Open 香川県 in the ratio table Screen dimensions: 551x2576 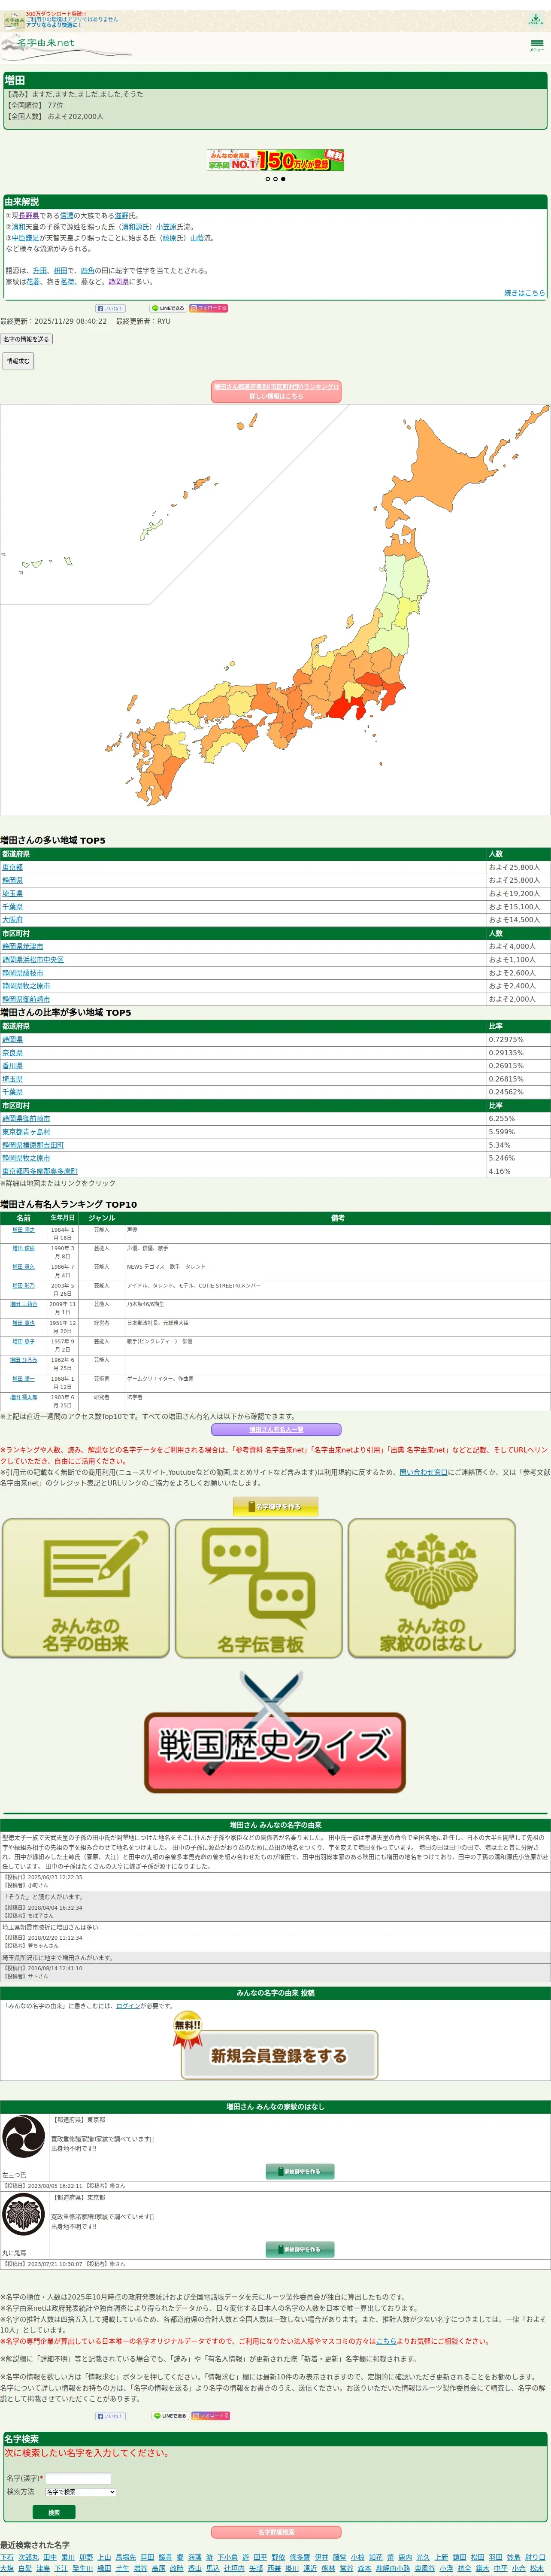tap(12, 1065)
